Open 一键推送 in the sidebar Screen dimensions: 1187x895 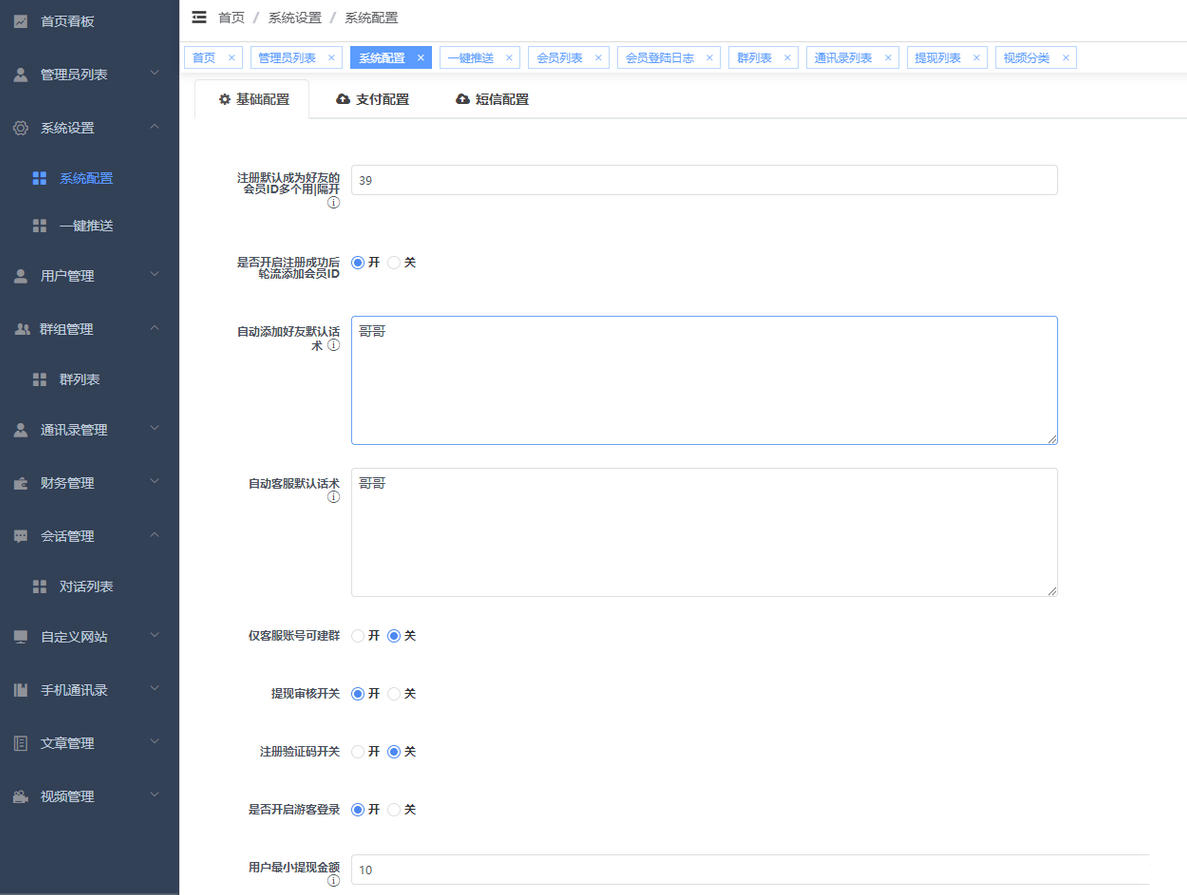(x=86, y=226)
